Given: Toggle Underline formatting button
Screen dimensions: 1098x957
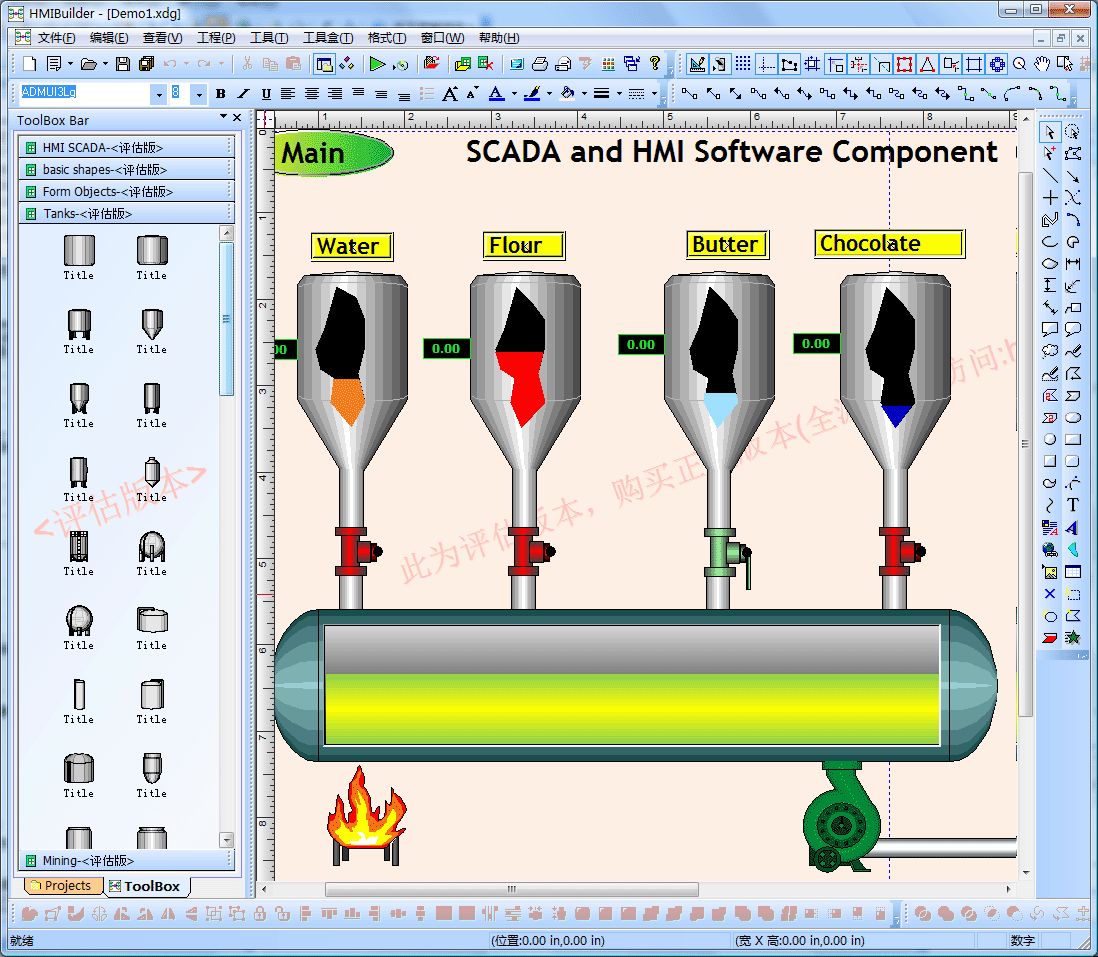Looking at the screenshot, I should [x=266, y=94].
